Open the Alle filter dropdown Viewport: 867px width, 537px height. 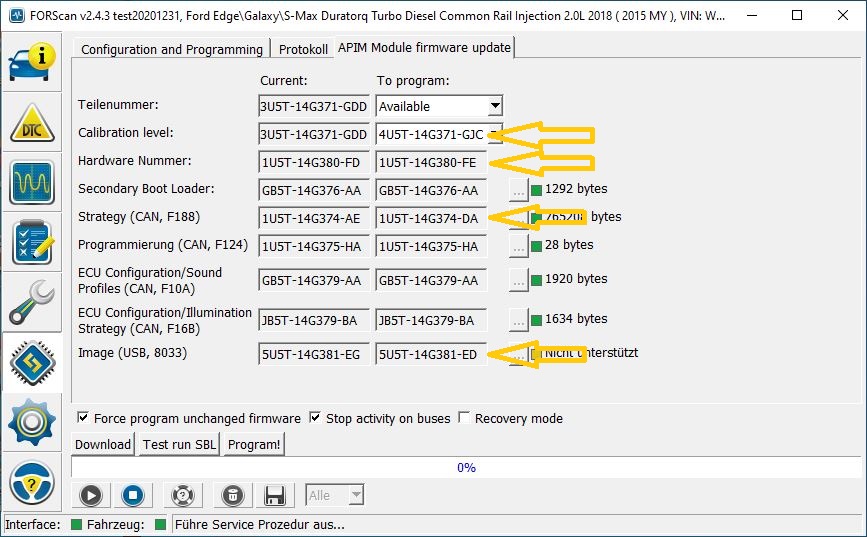(x=354, y=494)
